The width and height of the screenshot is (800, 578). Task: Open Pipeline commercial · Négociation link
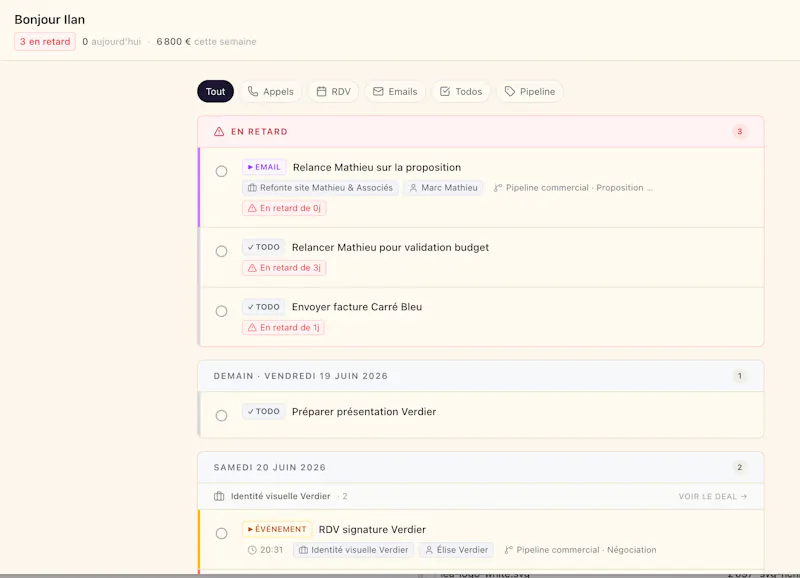(581, 550)
